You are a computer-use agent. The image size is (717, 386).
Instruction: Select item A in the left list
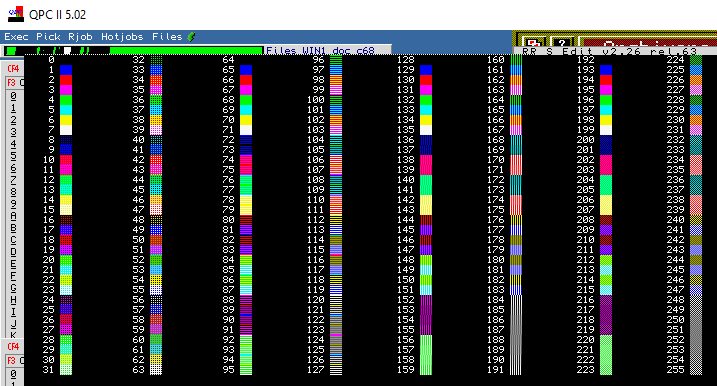point(13,216)
